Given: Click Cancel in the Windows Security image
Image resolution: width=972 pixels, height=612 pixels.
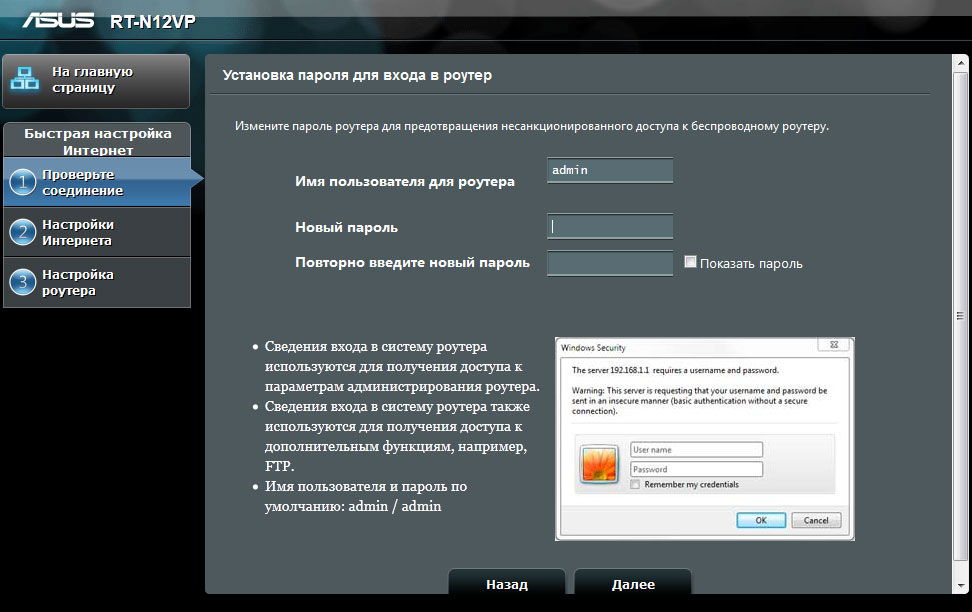Looking at the screenshot, I should pyautogui.click(x=816, y=520).
